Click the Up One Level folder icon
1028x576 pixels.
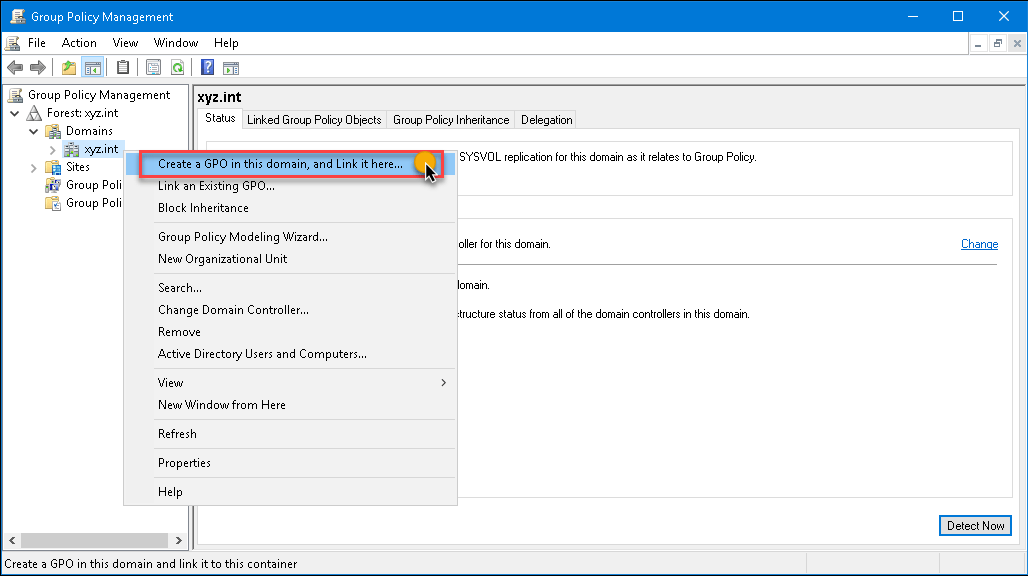[x=69, y=67]
